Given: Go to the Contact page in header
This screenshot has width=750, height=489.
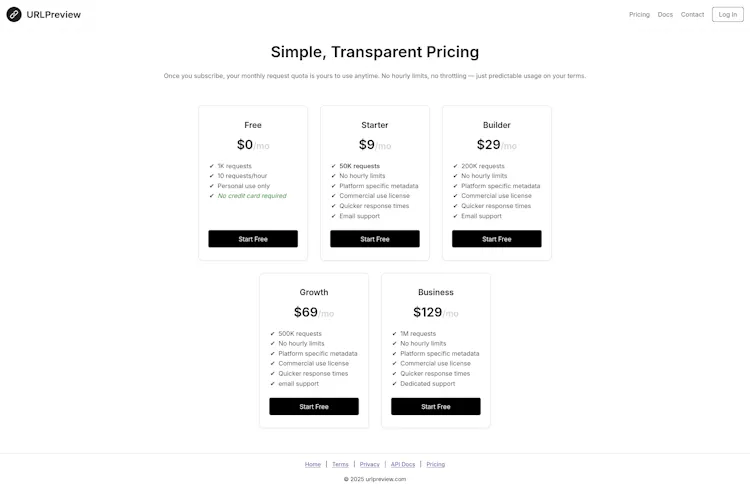Looking at the screenshot, I should tap(692, 14).
